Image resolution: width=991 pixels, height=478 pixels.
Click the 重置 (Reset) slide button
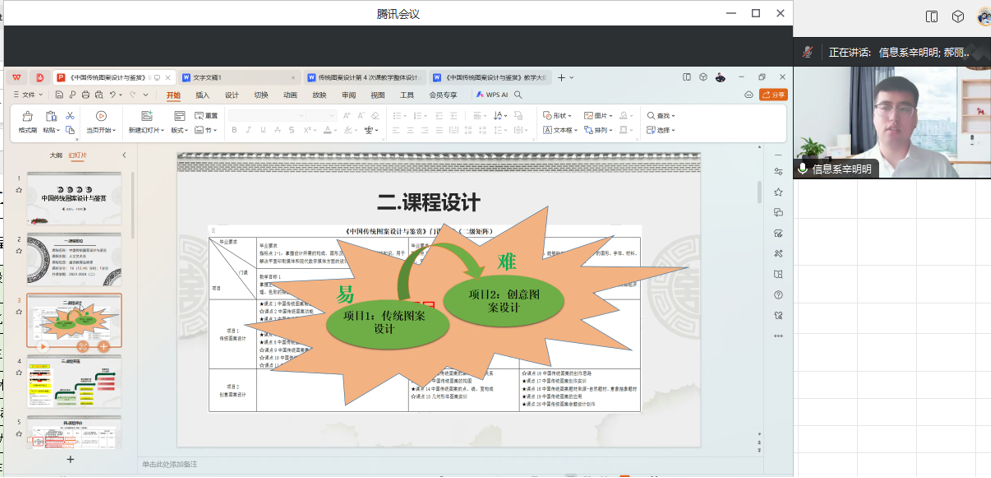pyautogui.click(x=206, y=116)
